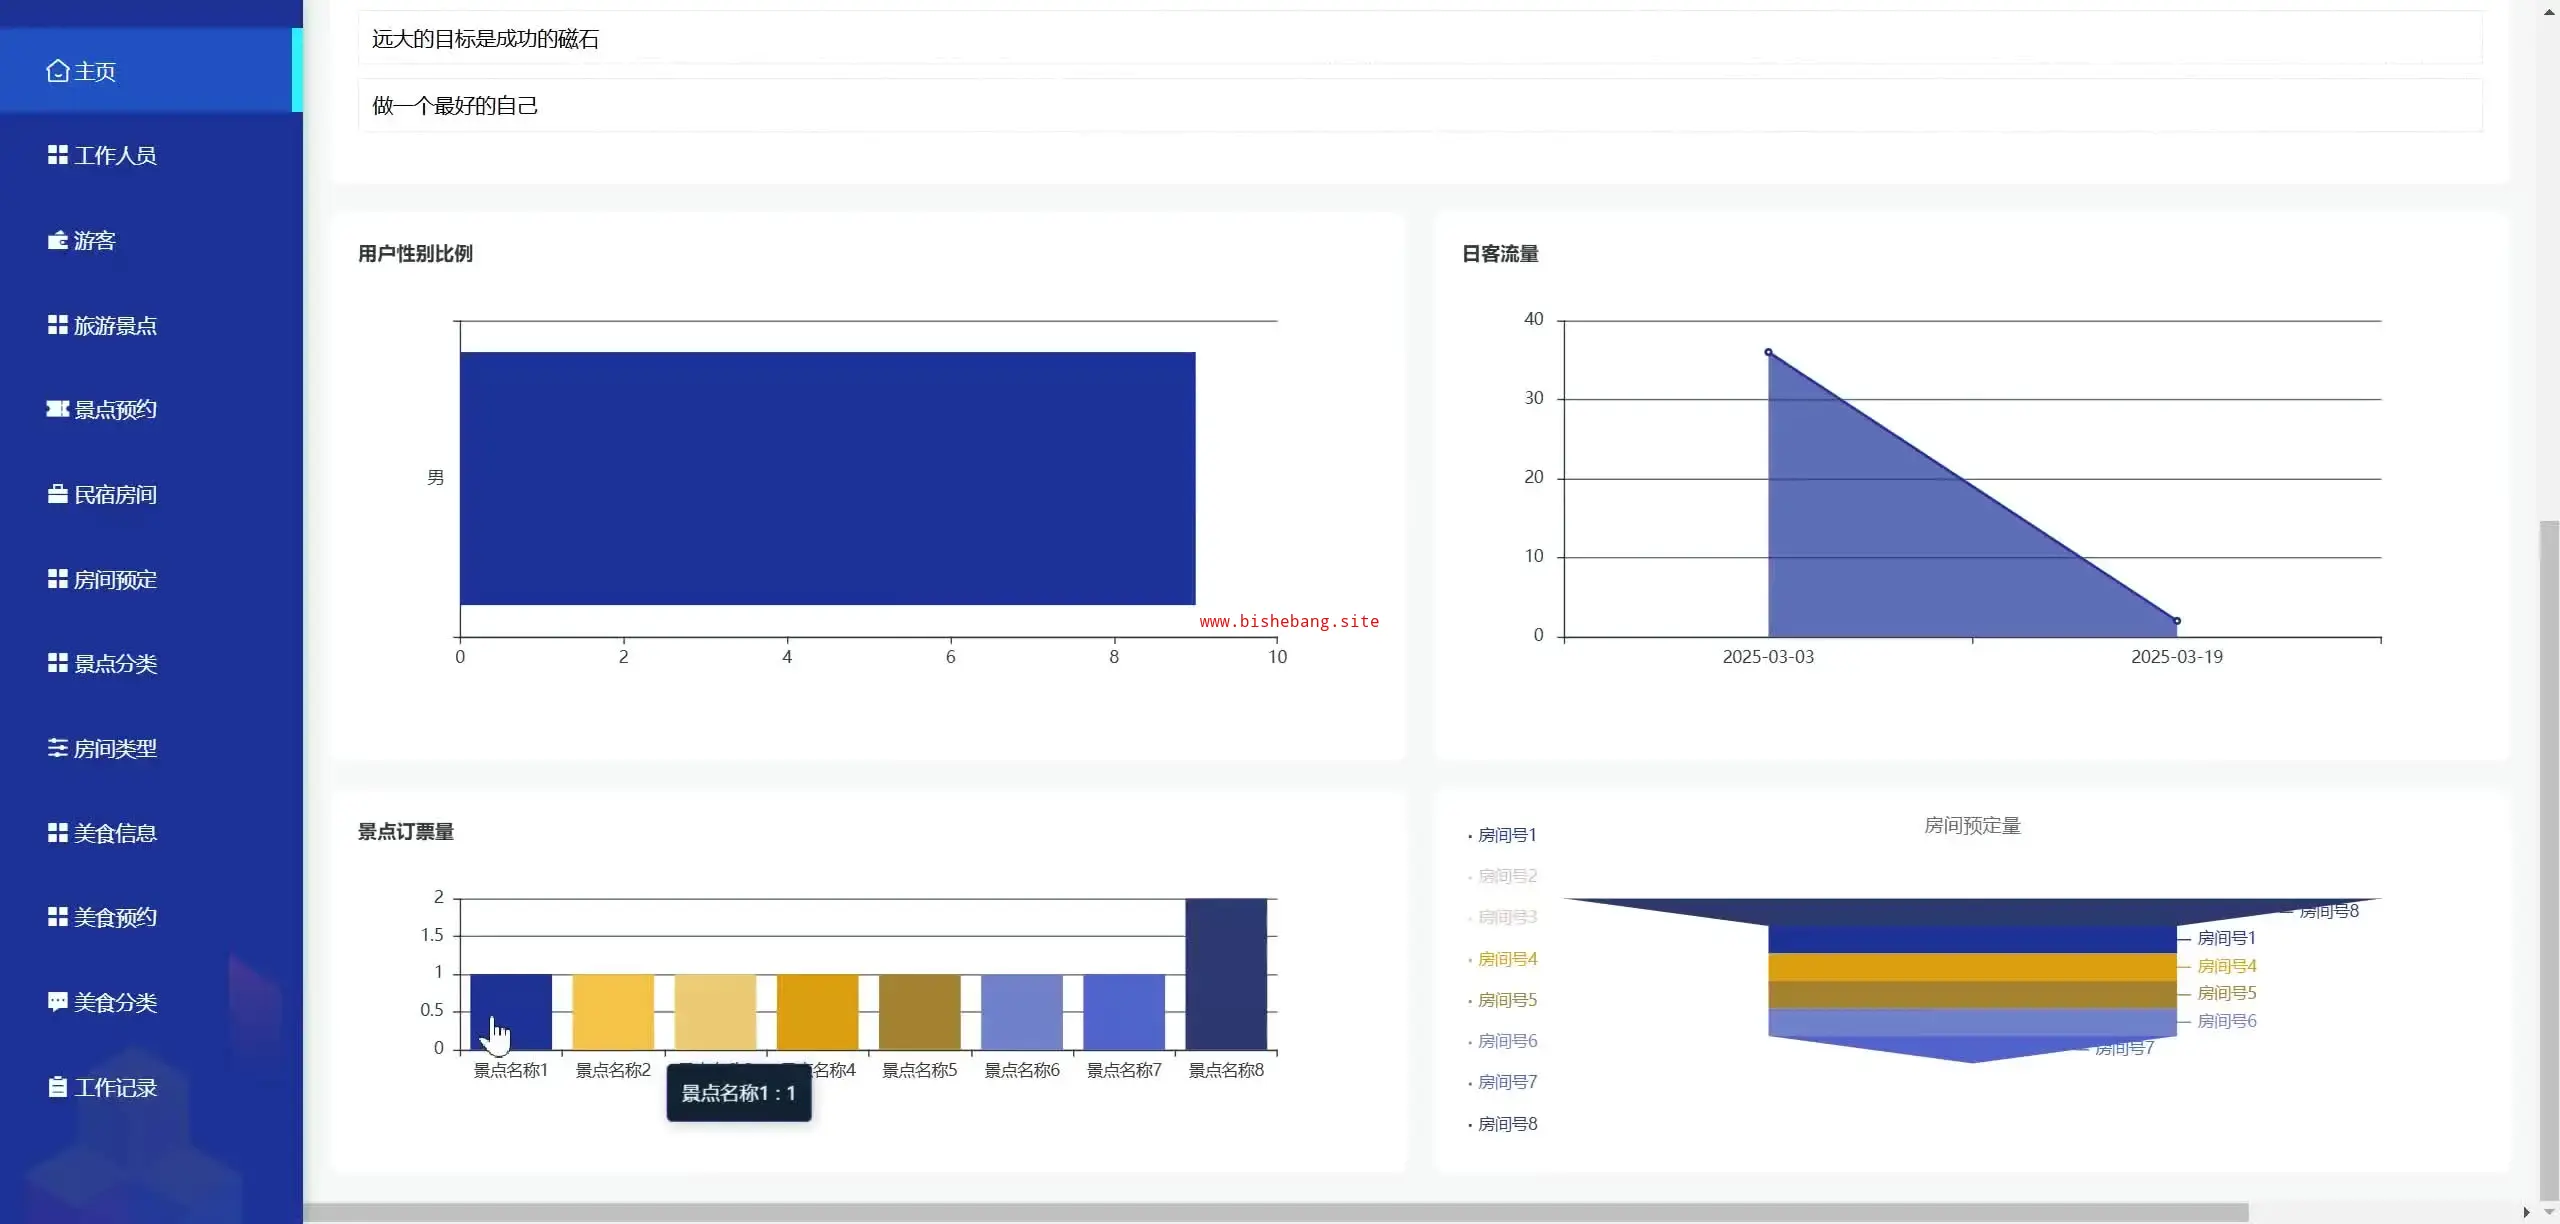This screenshot has width=2560, height=1224.
Task: Toggle the yellow 房间号4 legend item
Action: point(1506,959)
